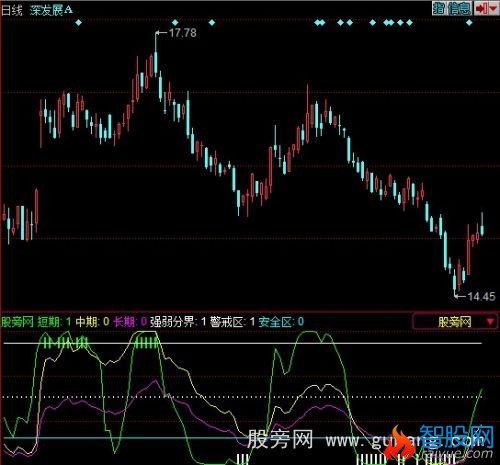Click the red arrow-to-bar icon
Screen dimensions: 500x465
(x=482, y=9)
